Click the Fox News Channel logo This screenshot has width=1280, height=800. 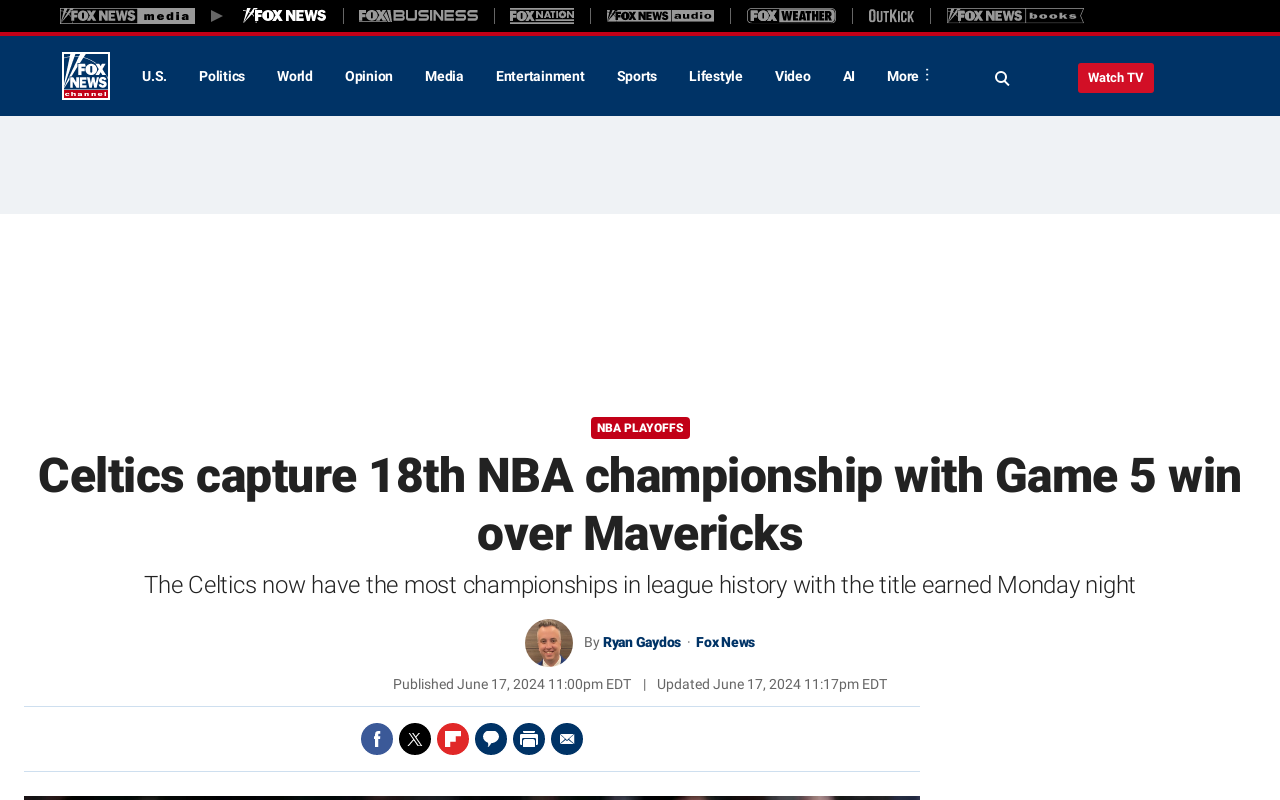click(x=86, y=76)
